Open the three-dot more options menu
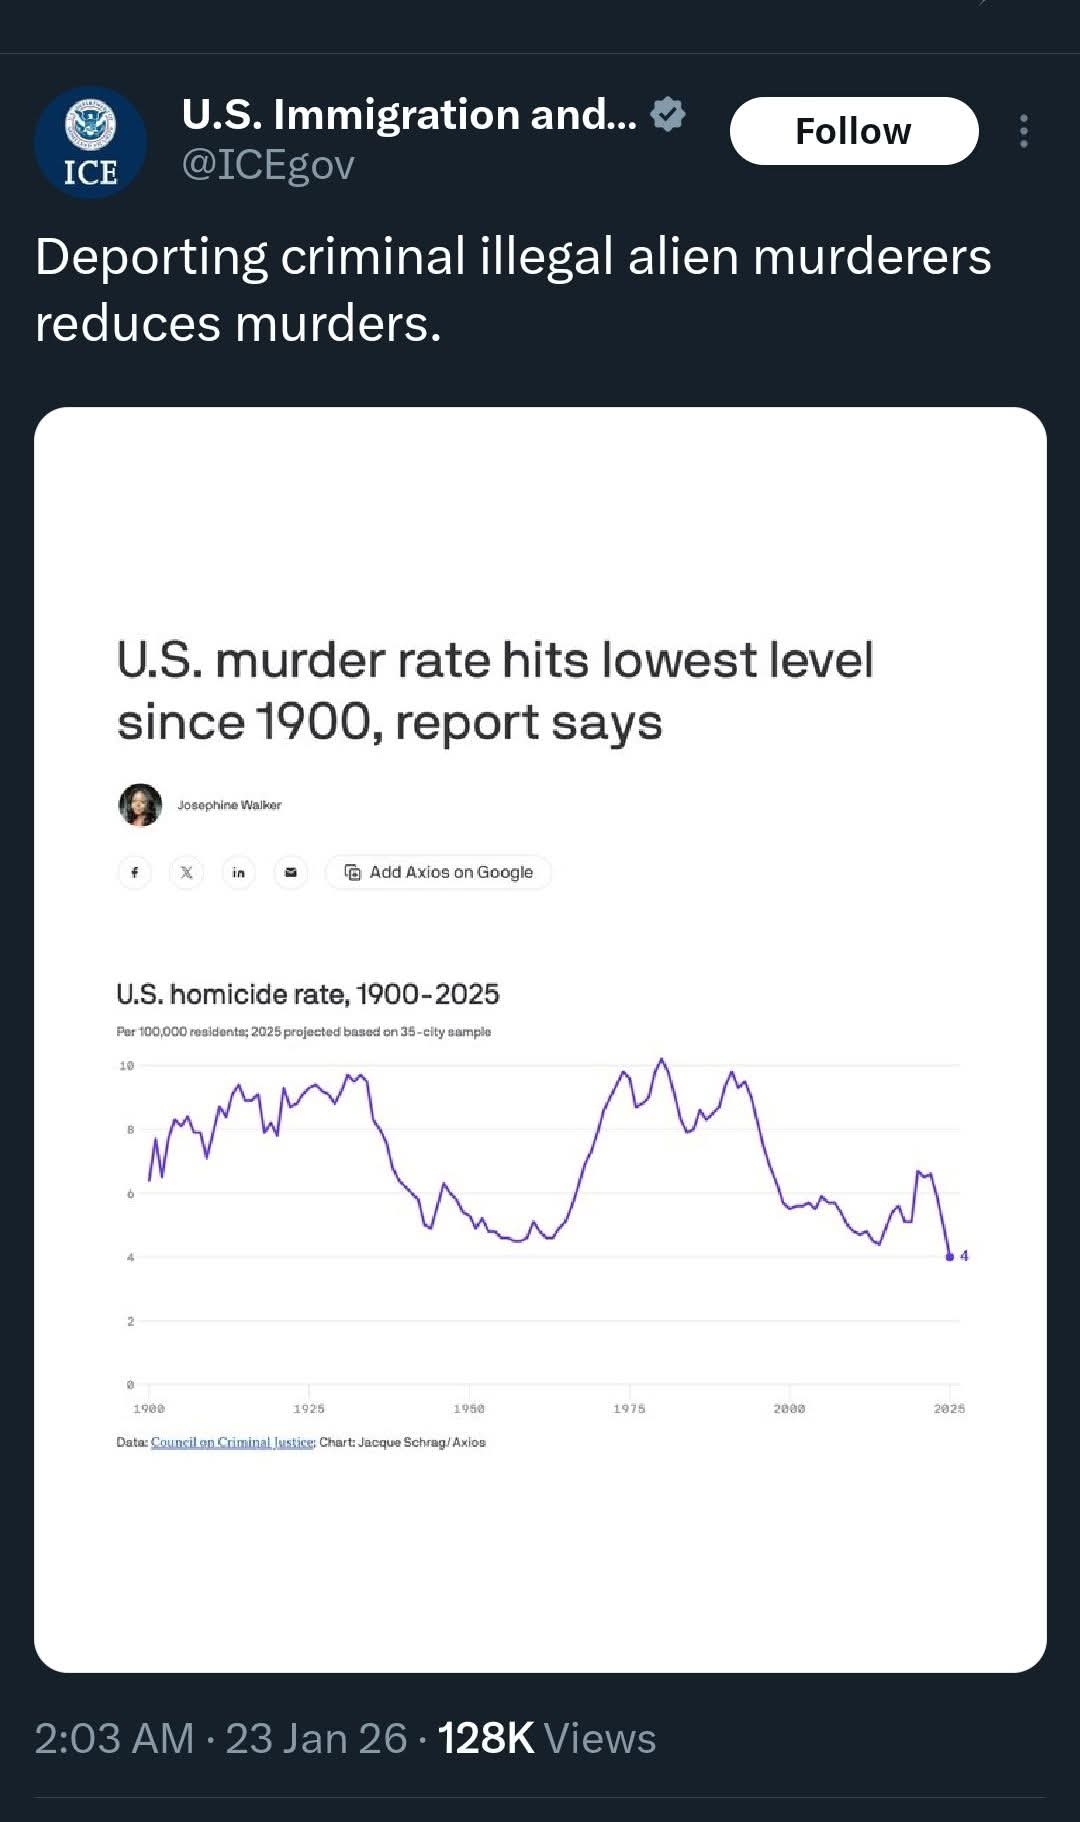 (x=1023, y=131)
